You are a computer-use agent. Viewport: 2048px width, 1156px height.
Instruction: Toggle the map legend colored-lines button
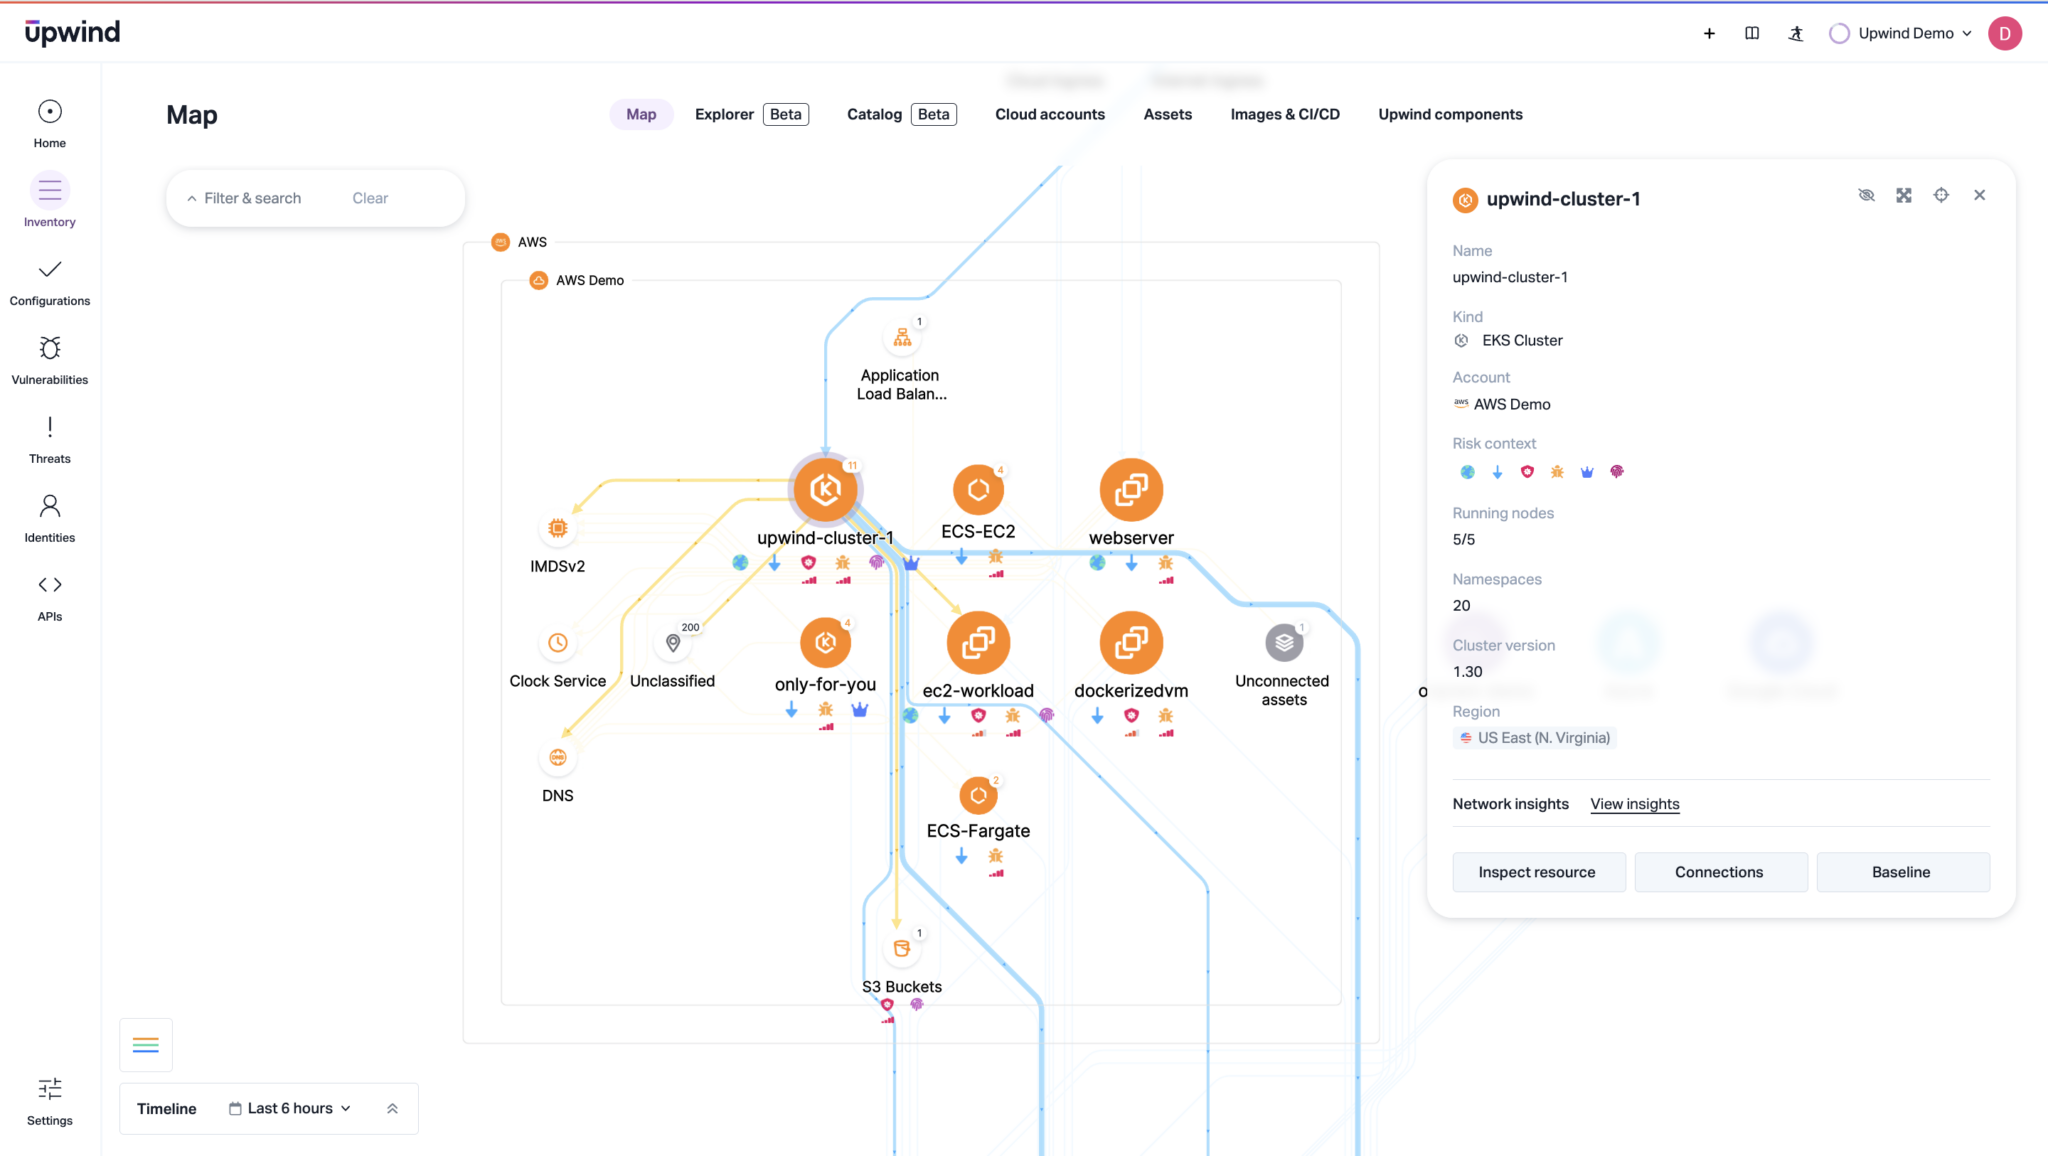[146, 1045]
